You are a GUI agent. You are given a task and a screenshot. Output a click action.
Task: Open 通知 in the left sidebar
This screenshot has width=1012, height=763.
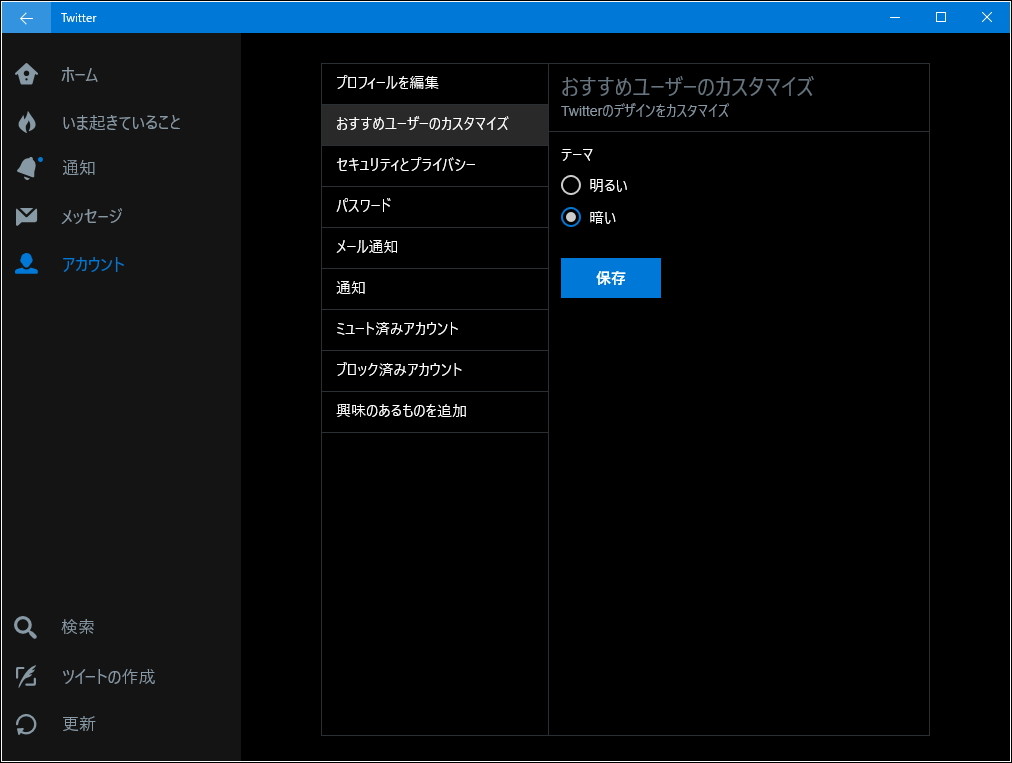79,168
